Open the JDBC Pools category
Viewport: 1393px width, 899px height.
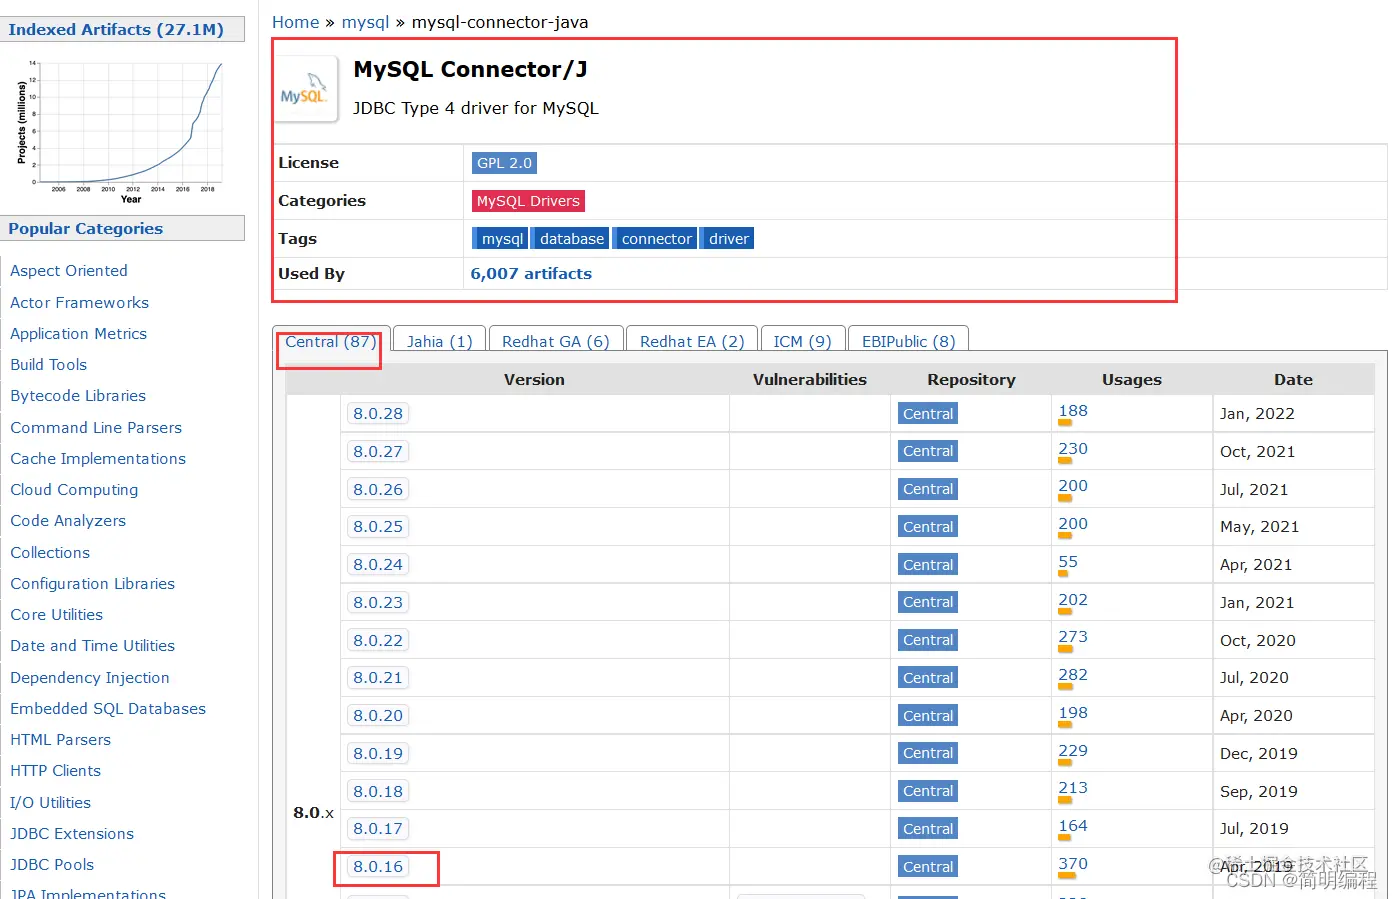(x=52, y=865)
